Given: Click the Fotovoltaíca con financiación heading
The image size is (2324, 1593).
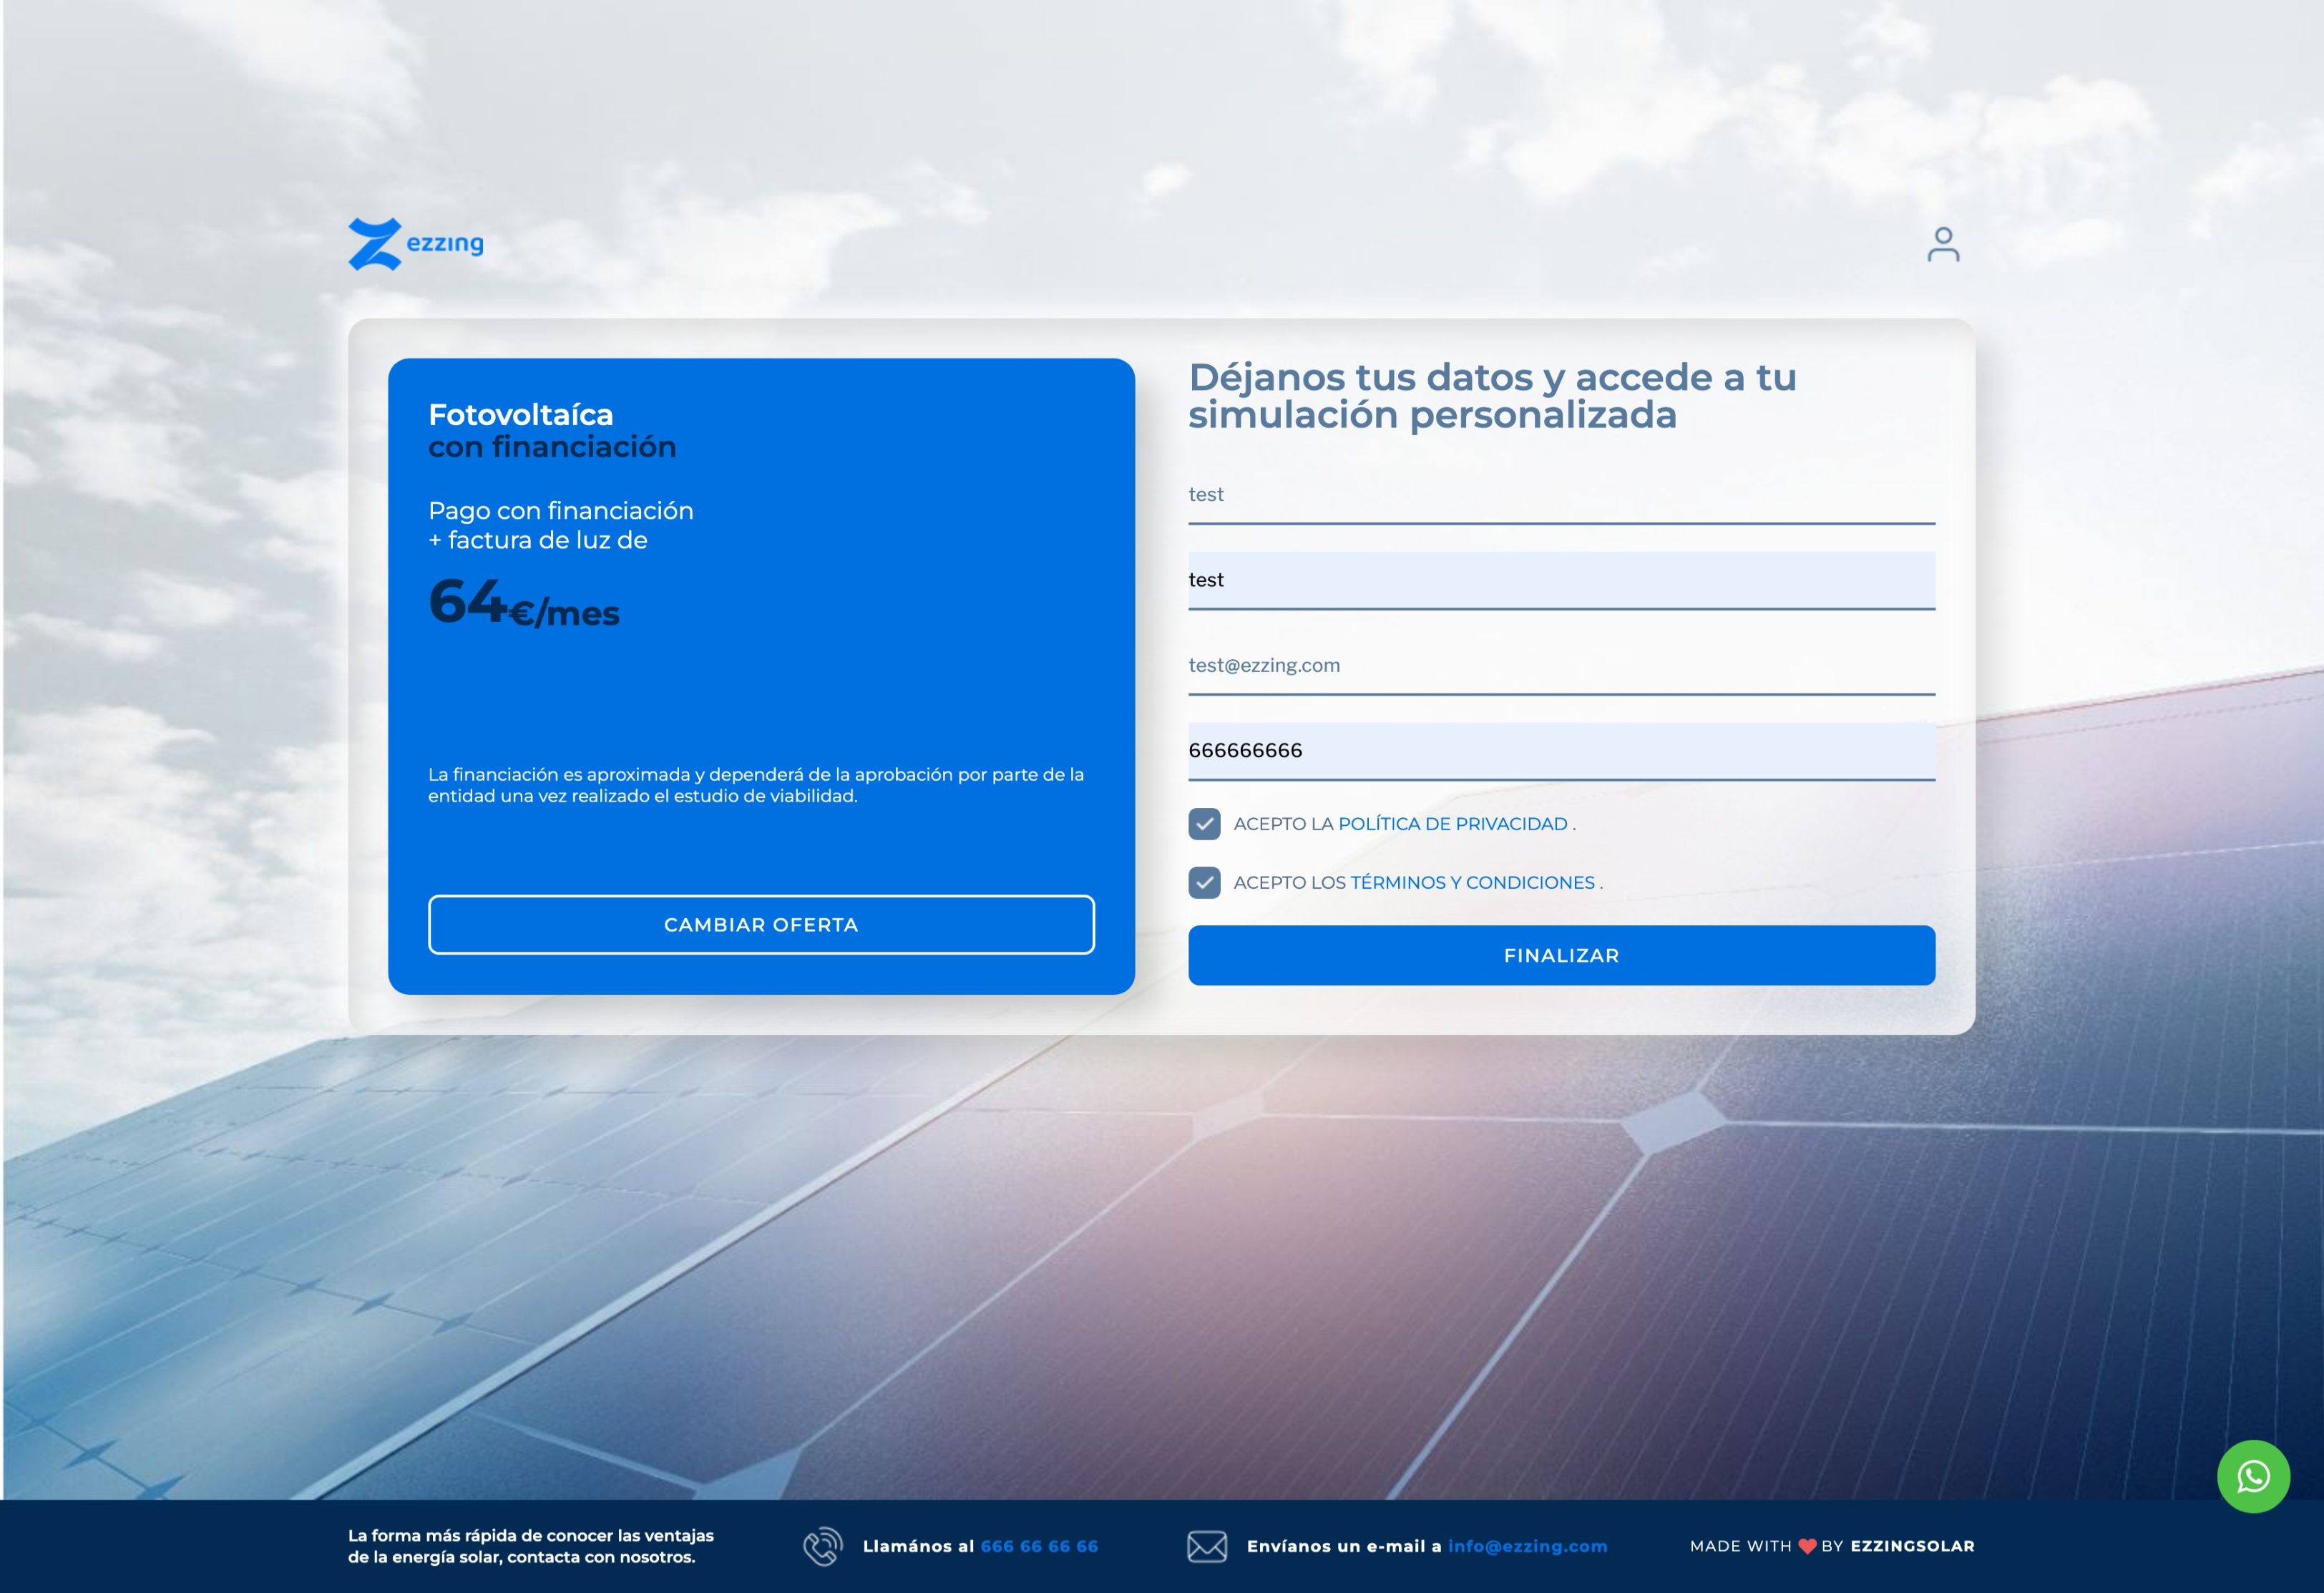Looking at the screenshot, I should point(552,430).
